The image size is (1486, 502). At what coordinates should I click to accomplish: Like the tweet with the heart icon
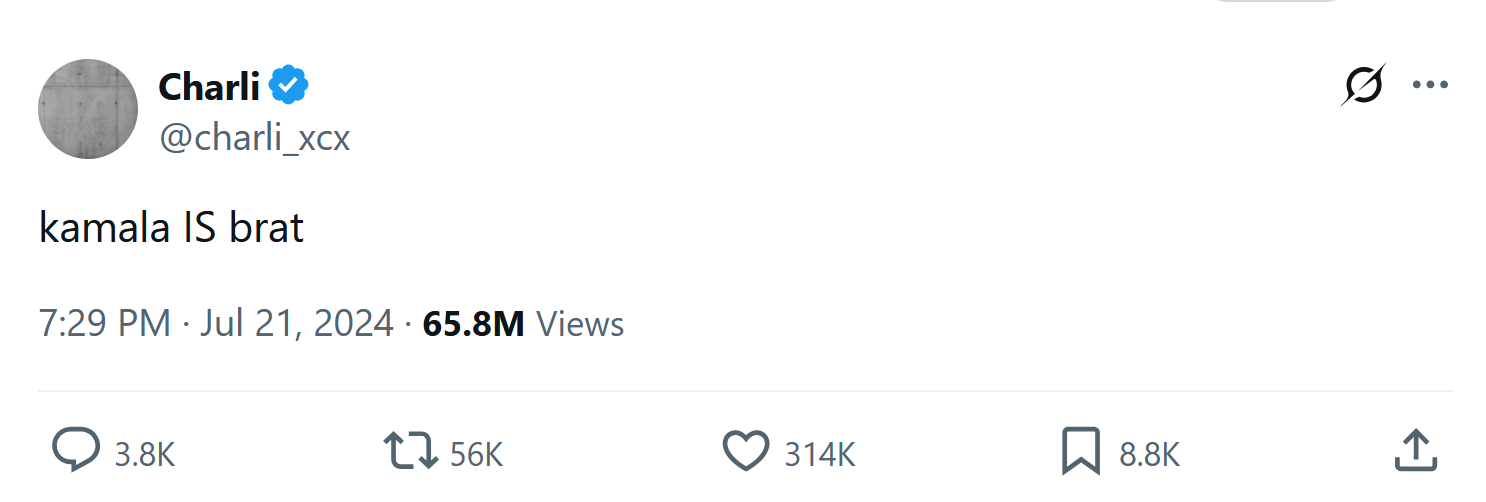[746, 452]
